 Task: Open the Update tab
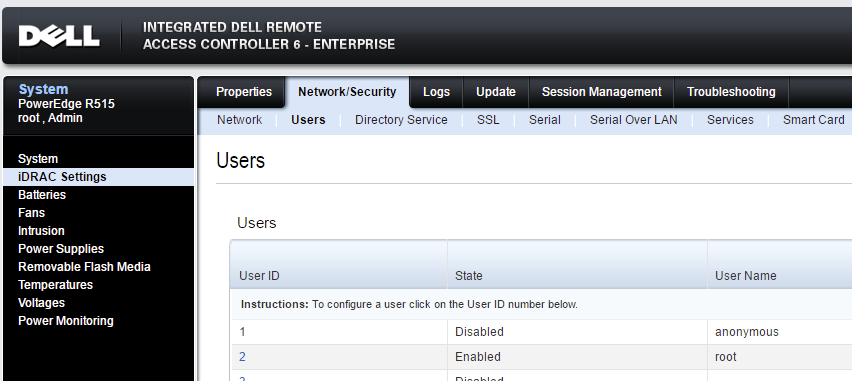tap(496, 92)
